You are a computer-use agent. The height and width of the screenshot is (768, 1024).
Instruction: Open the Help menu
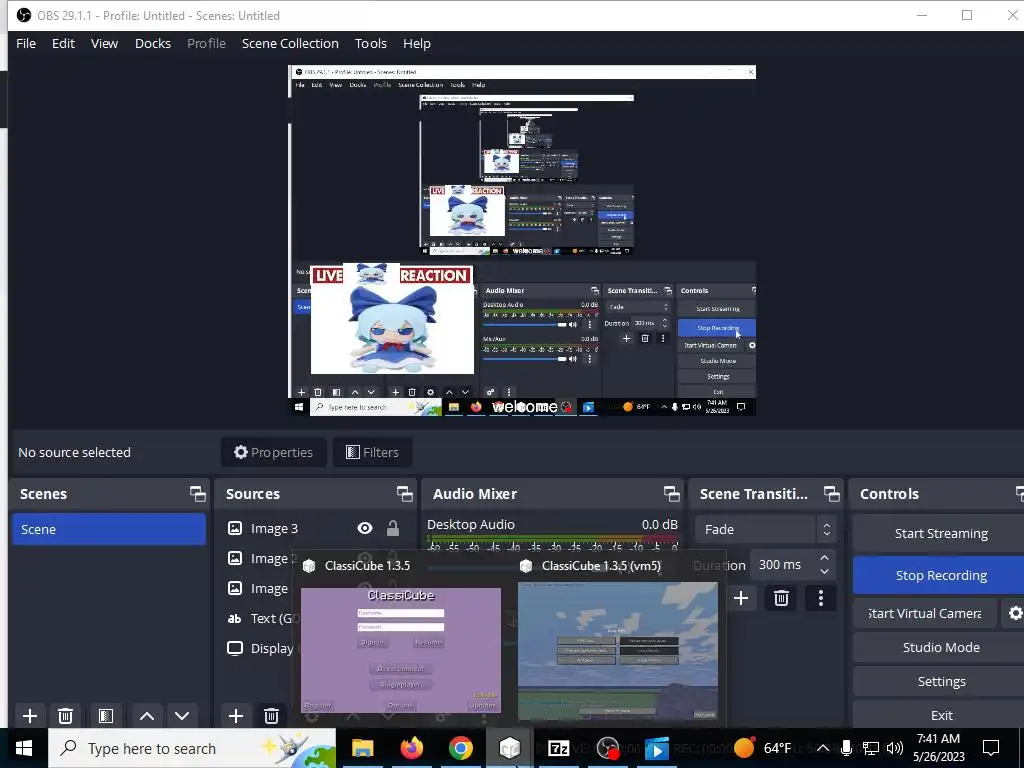(417, 44)
